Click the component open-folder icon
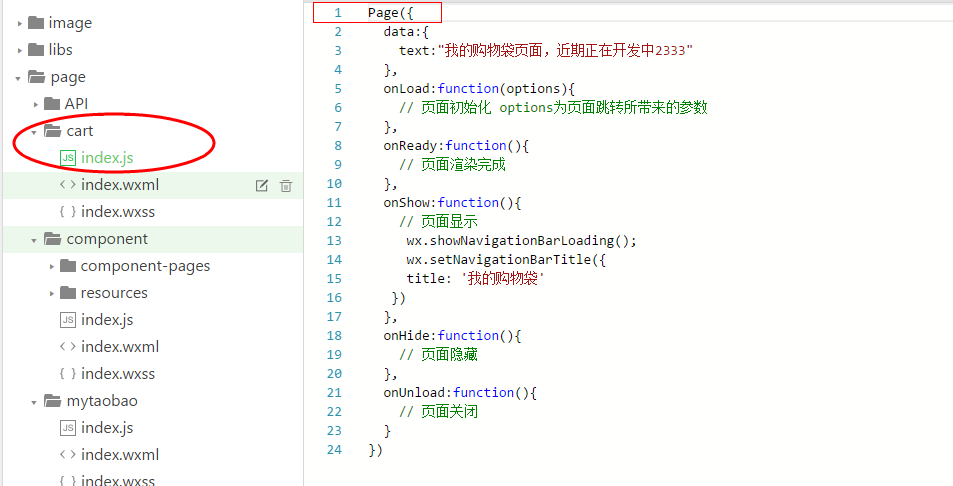 tap(53, 239)
